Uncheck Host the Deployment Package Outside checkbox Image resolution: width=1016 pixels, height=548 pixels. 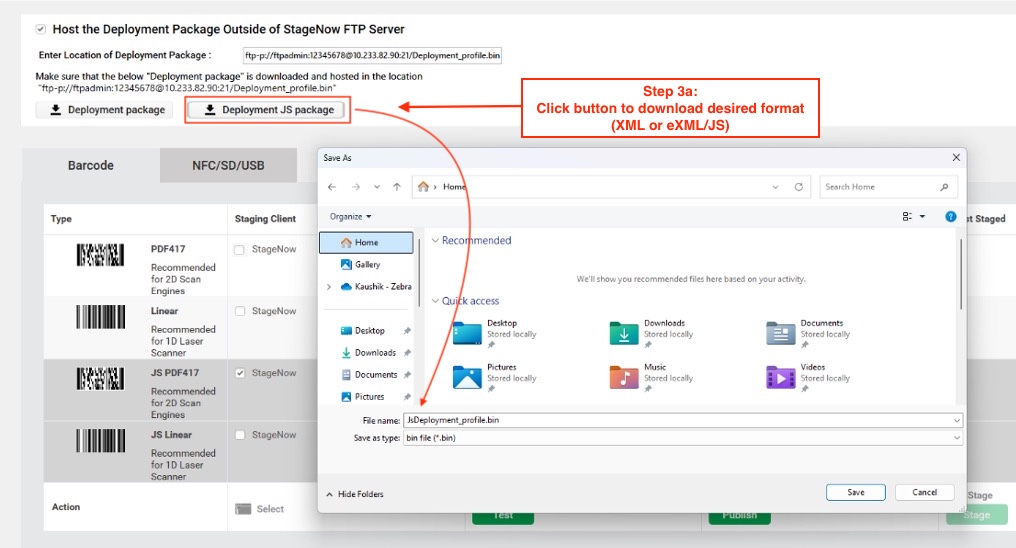(40, 30)
